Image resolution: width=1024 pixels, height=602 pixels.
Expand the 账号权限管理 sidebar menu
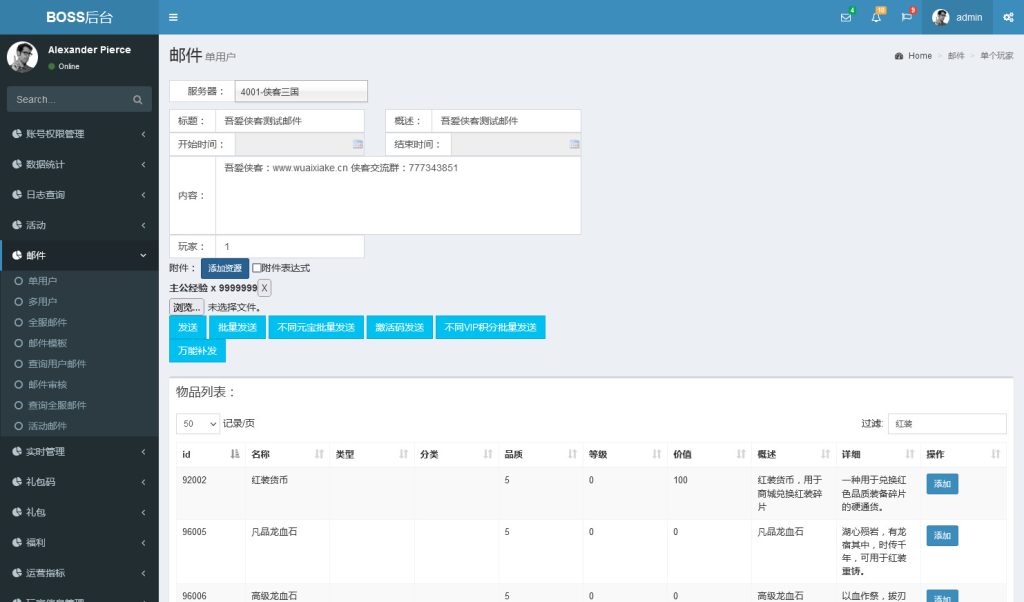coord(79,134)
